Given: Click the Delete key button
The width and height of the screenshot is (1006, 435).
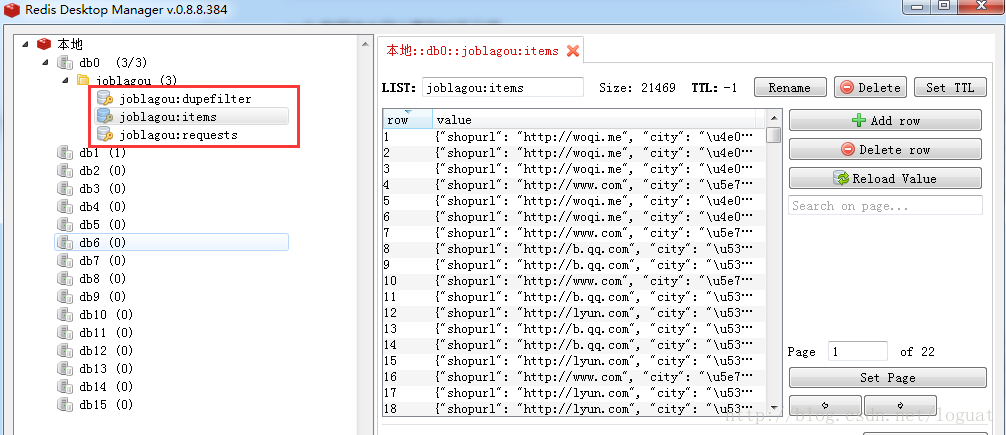Looking at the screenshot, I should pos(870,88).
